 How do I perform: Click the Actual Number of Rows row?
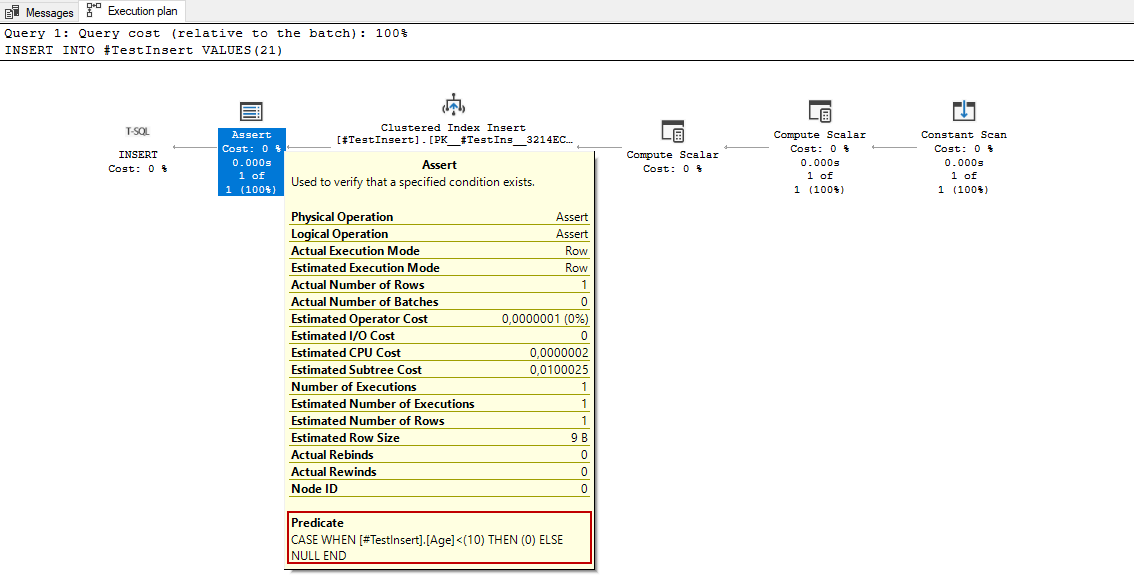click(440, 285)
